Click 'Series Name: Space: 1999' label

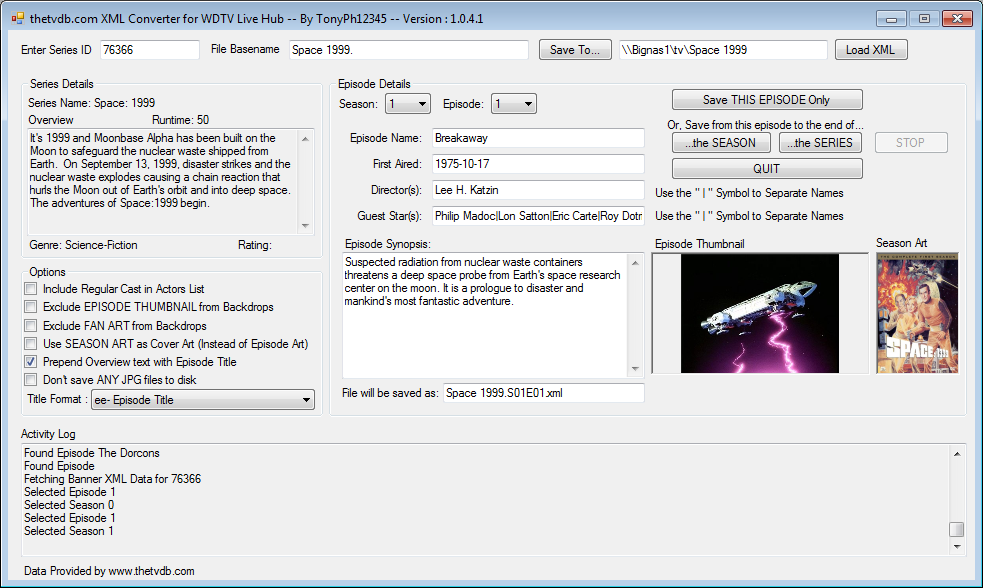point(92,103)
